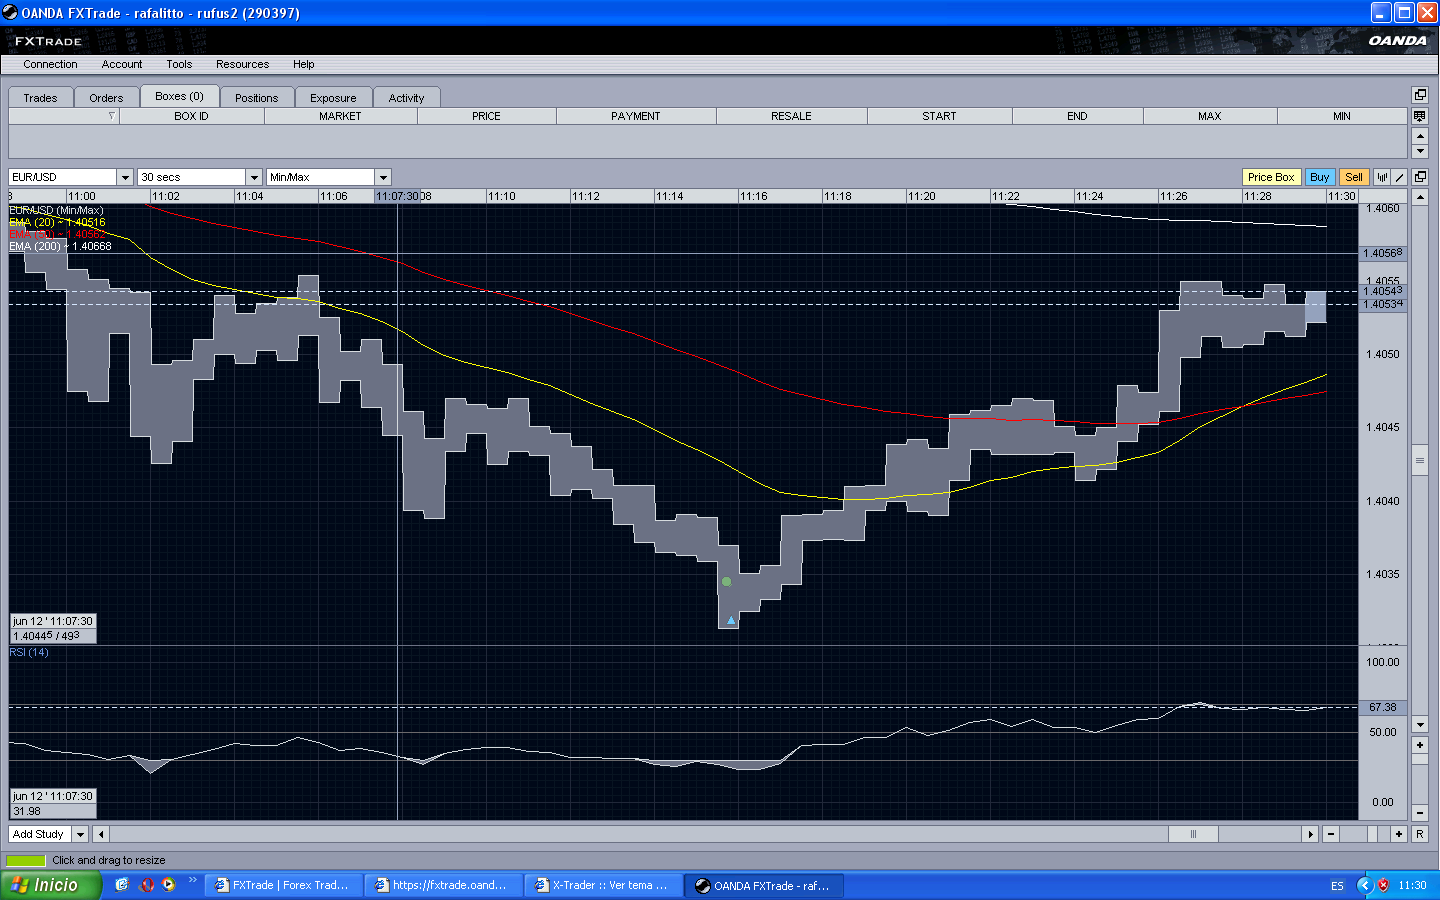Expand the 30 secs timeframe dropdown
1440x900 pixels.
coord(254,177)
